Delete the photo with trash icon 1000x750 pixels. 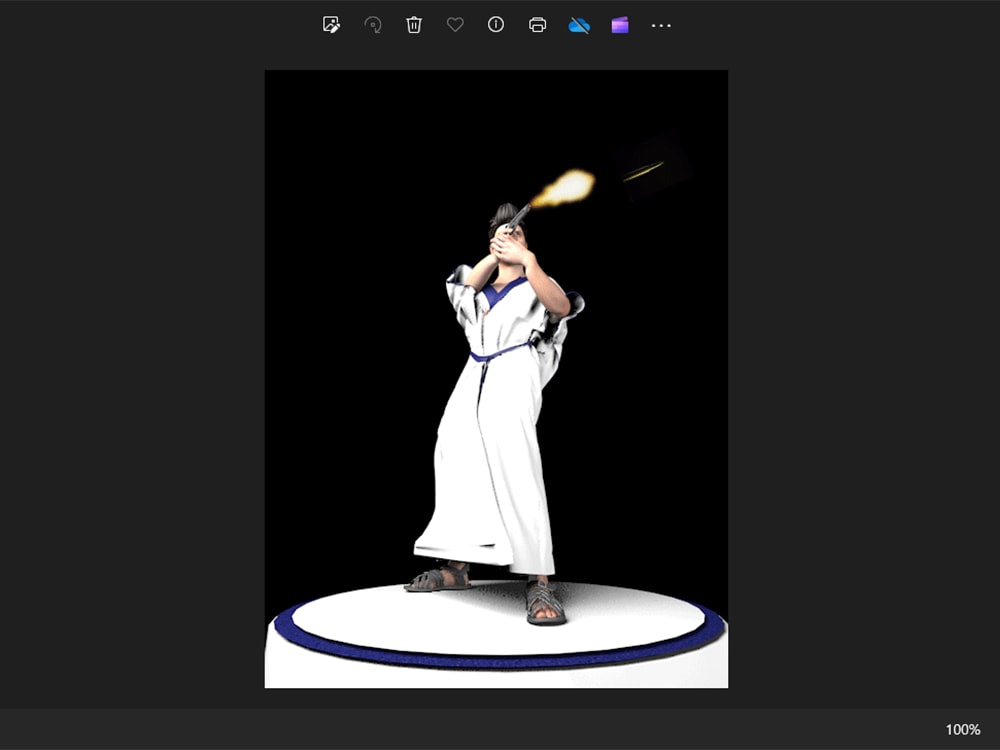pyautogui.click(x=414, y=25)
